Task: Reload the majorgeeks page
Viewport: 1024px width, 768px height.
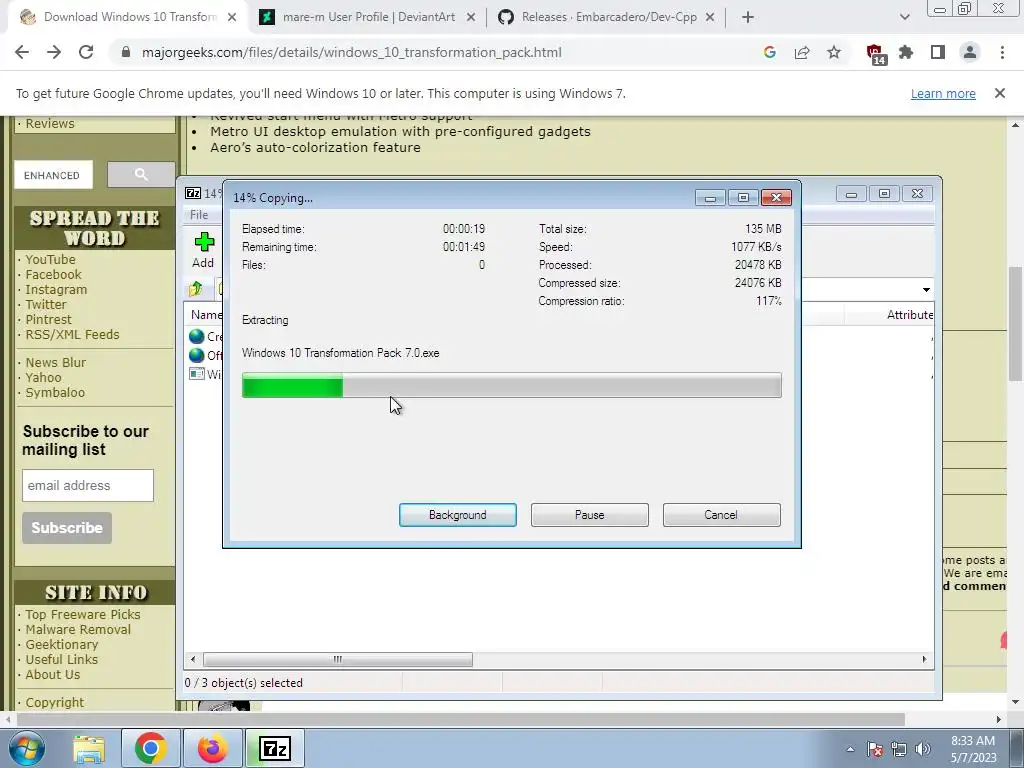Action: tap(86, 52)
